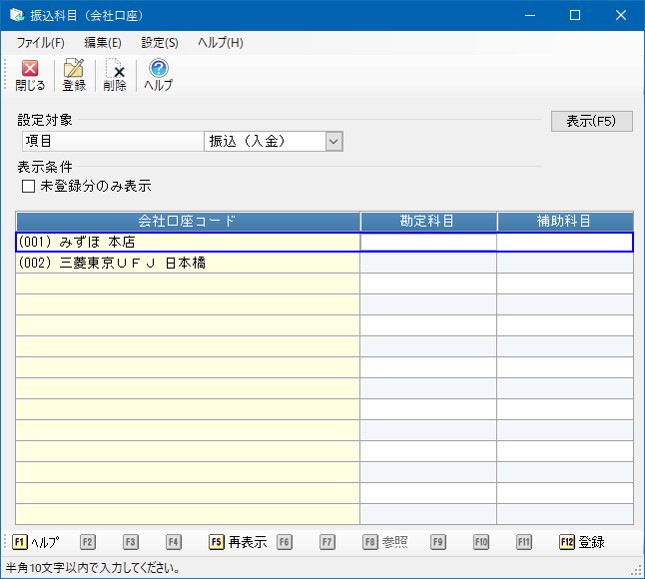
Task: Open the ヘルプ(H) menu
Action: click(x=220, y=43)
